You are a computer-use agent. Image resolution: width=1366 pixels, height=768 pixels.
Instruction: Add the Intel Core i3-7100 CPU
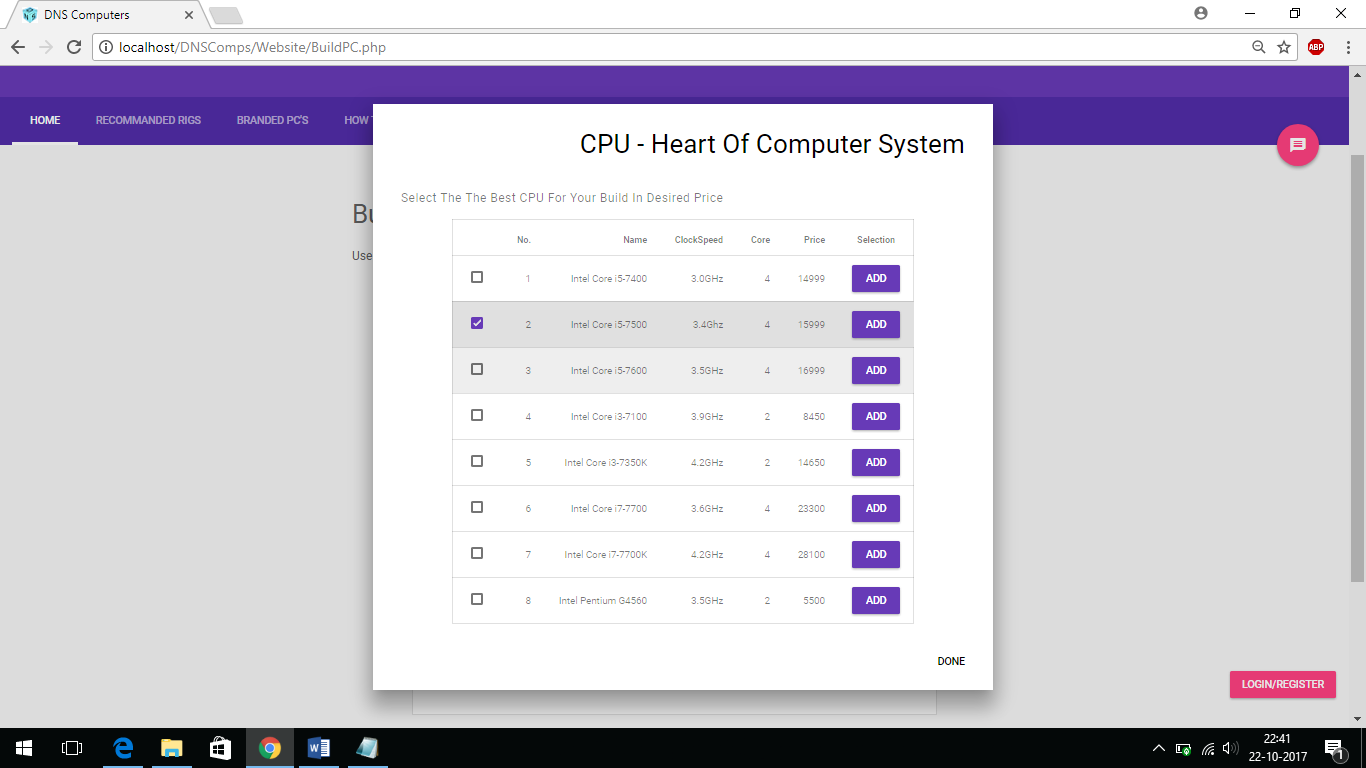876,417
